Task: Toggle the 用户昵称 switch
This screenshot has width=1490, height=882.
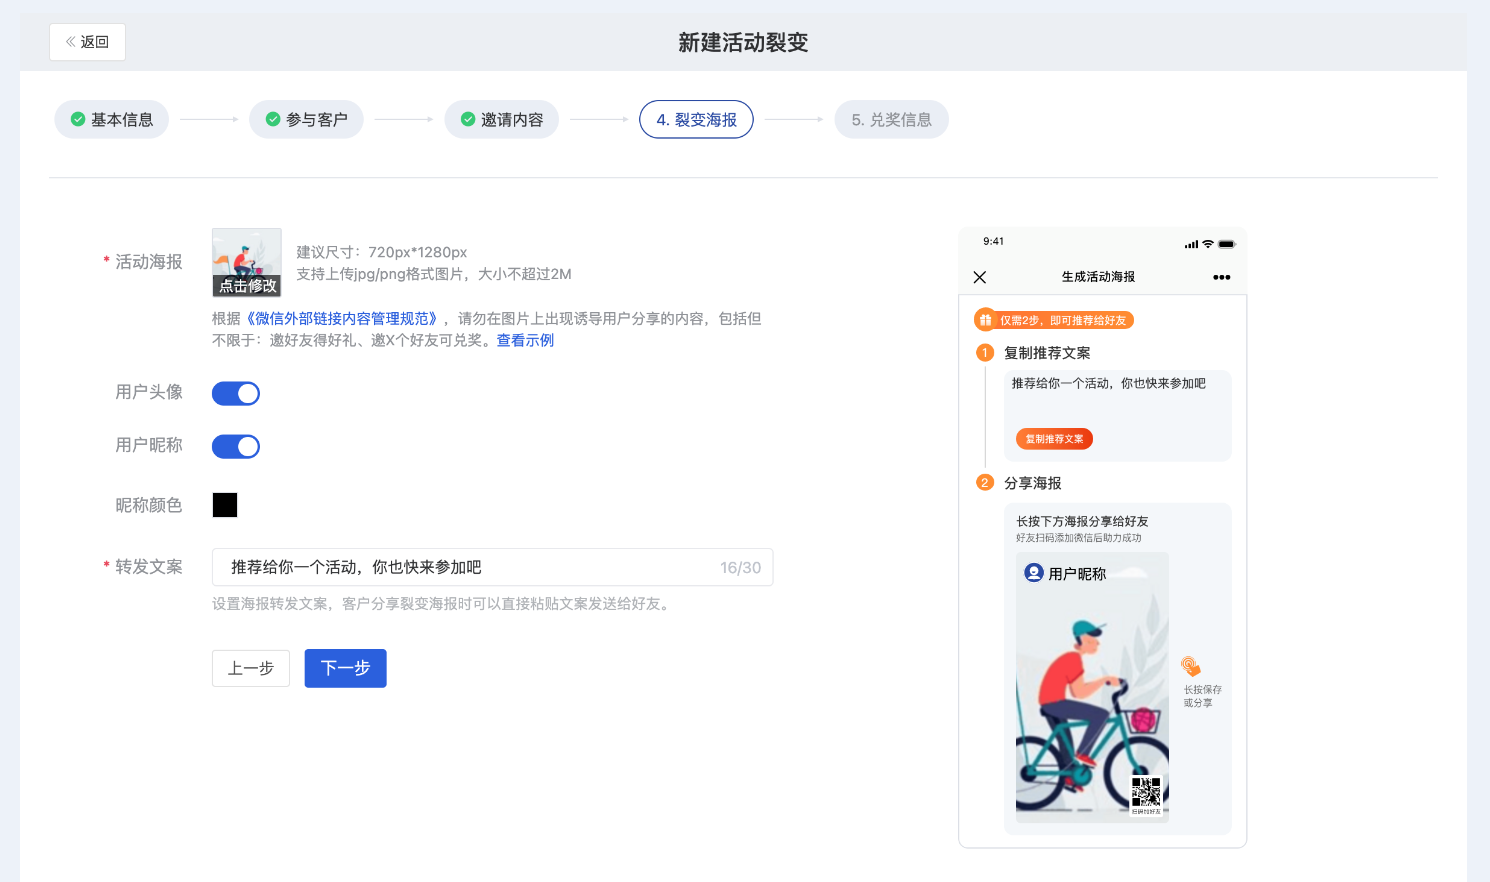Action: tap(236, 446)
